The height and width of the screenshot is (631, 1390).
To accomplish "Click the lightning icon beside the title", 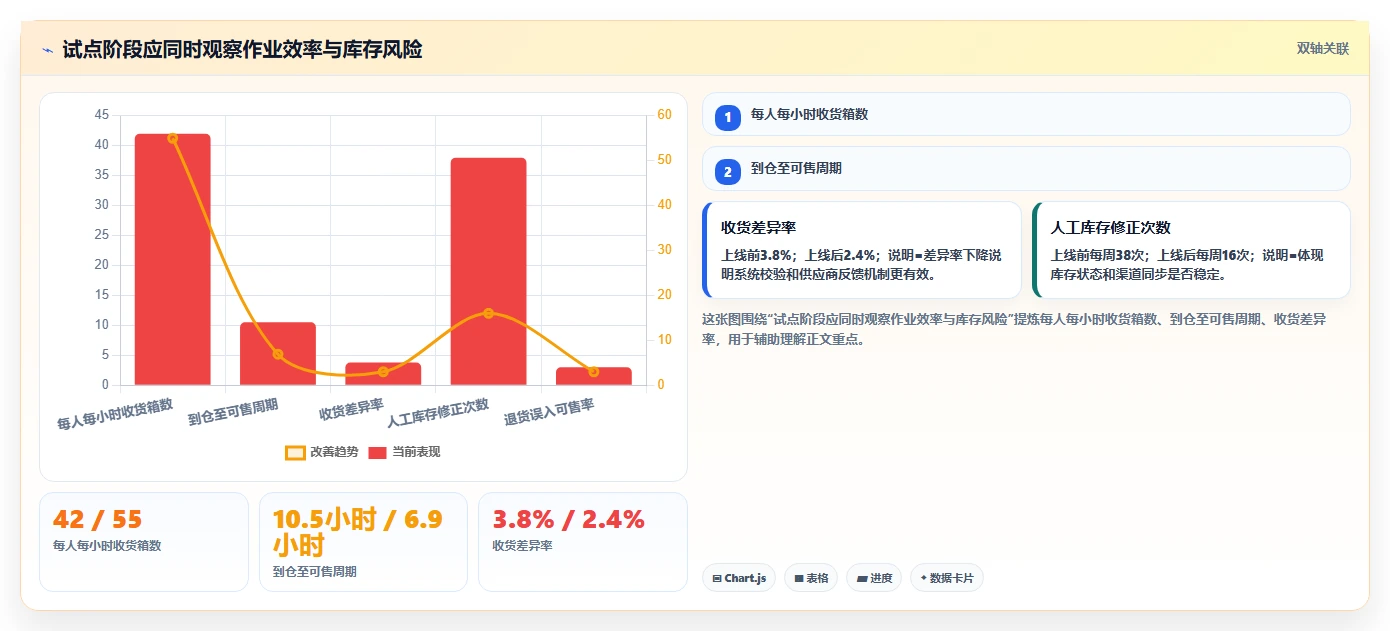I will click(x=48, y=50).
